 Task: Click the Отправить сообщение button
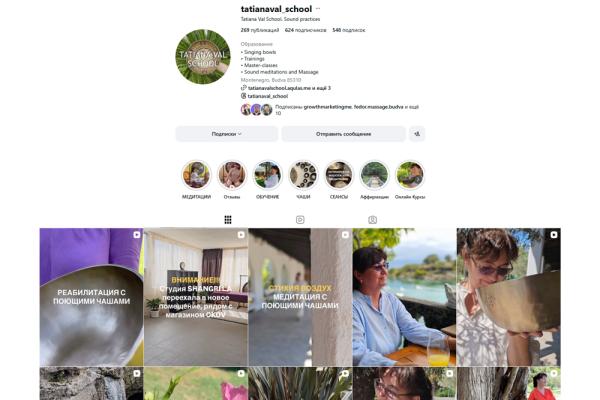pyautogui.click(x=343, y=134)
